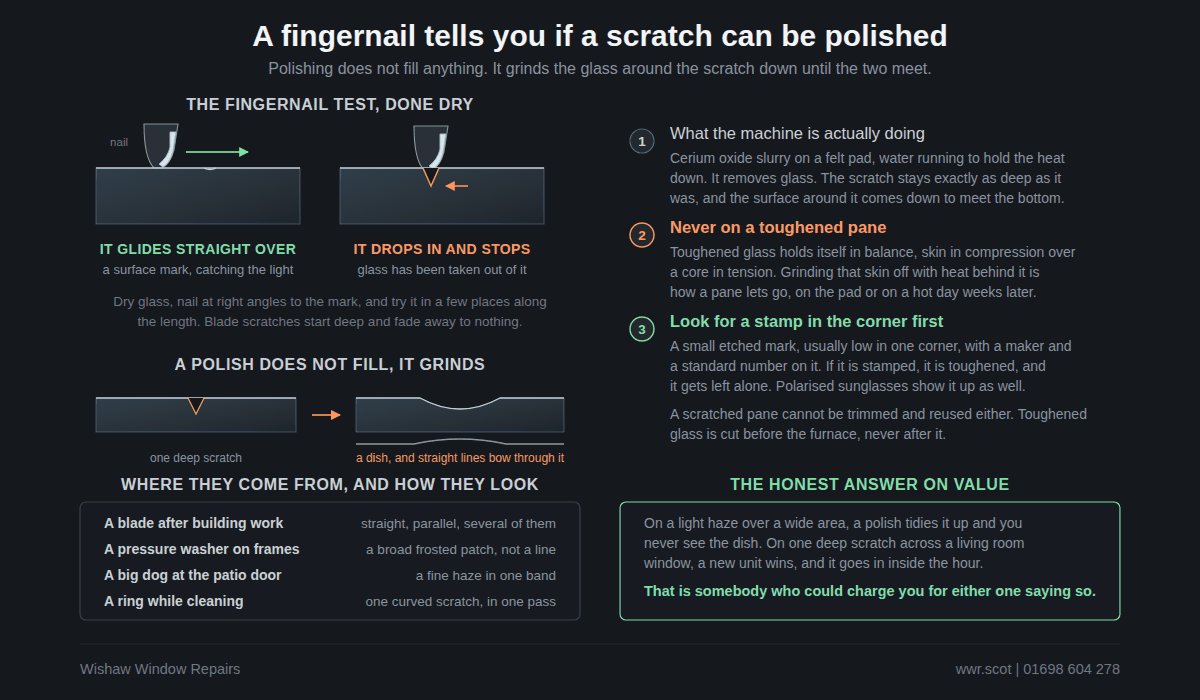Click 'A pressure washer on frames' row
The height and width of the screenshot is (700, 1200).
330,549
